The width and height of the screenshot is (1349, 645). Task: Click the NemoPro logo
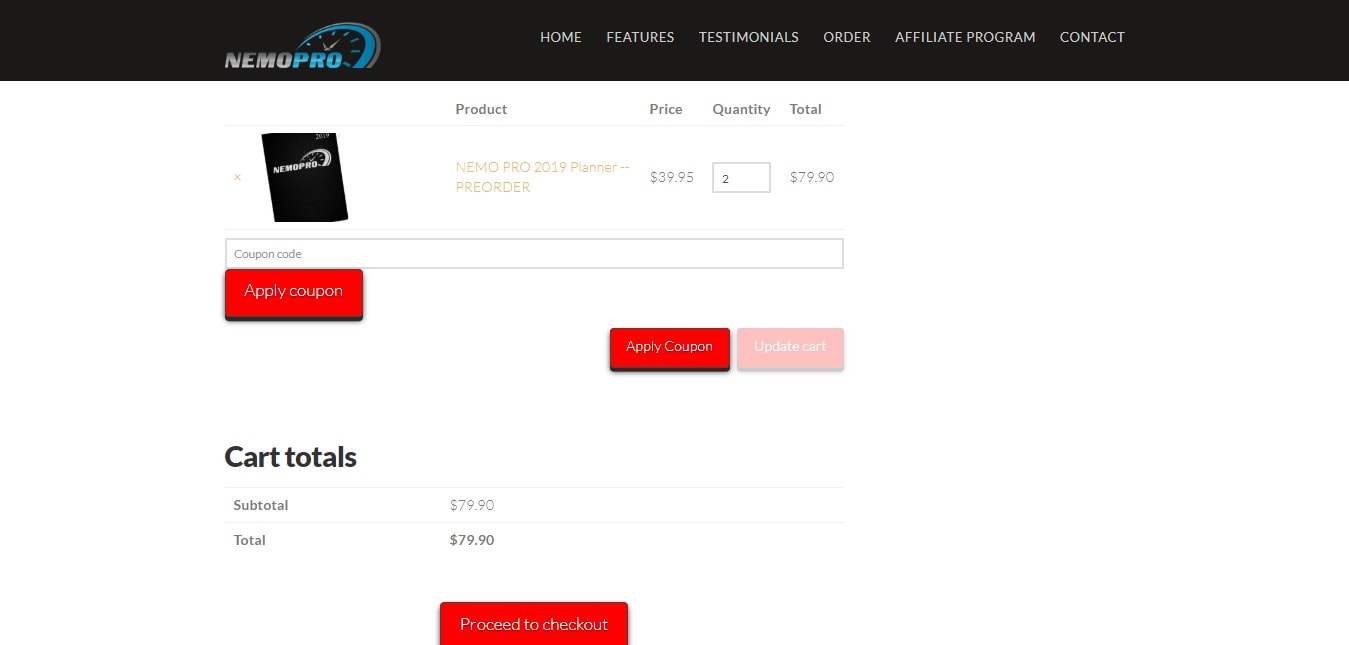[302, 46]
